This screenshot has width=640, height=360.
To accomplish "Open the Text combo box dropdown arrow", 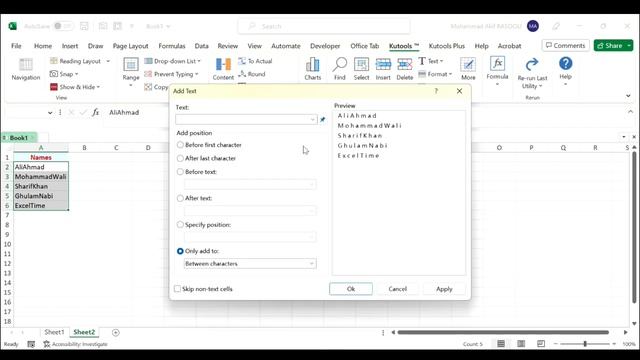I will 313,120.
